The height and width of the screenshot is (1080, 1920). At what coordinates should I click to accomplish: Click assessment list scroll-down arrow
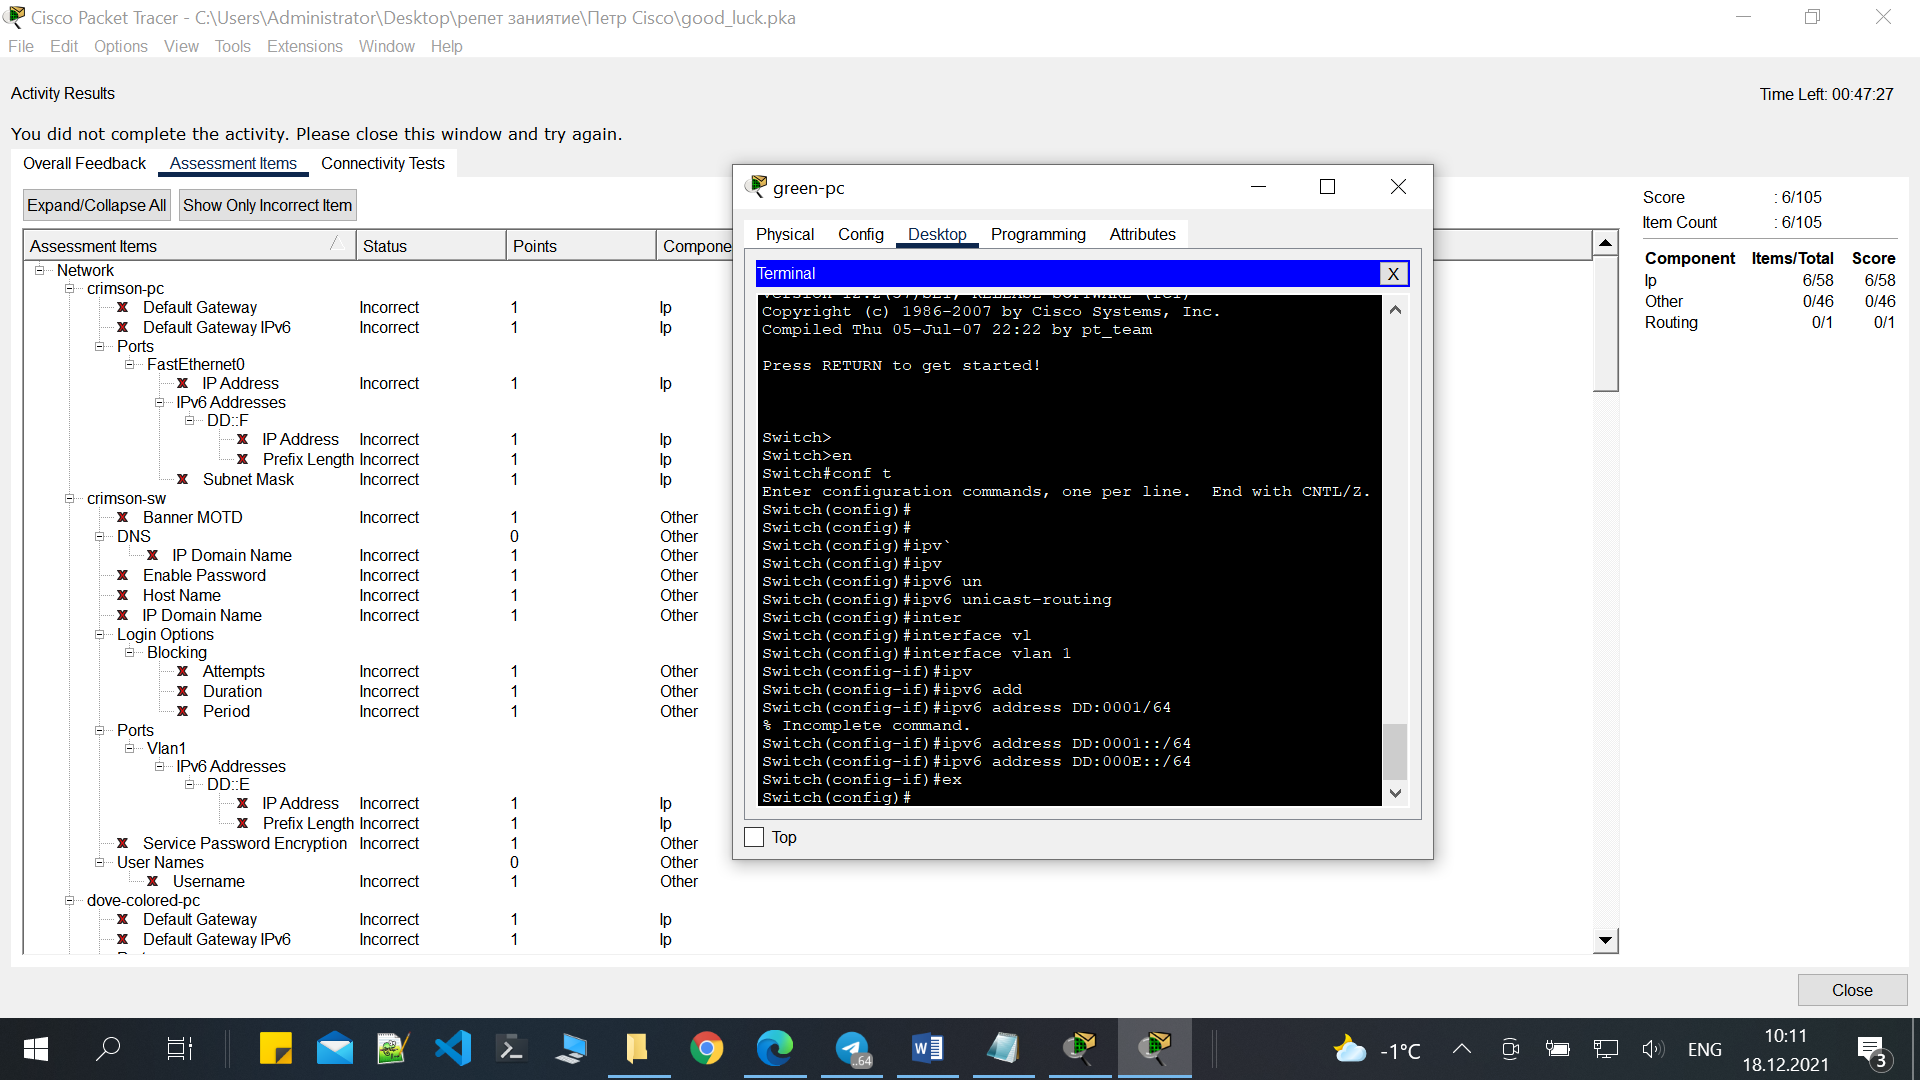(1605, 940)
